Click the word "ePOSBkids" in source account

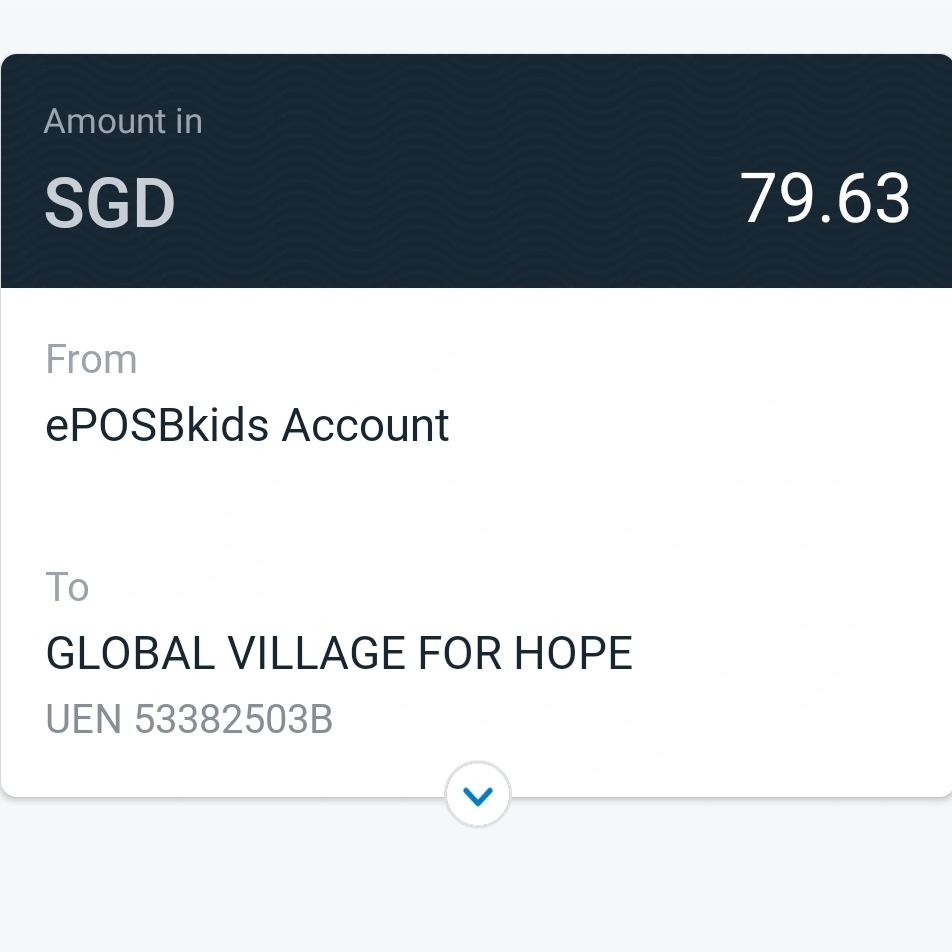tap(157, 426)
